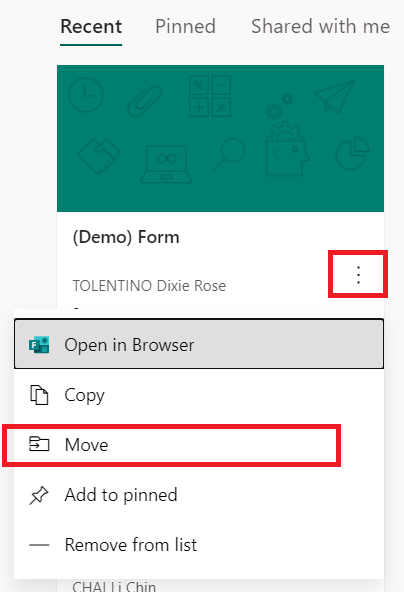The height and width of the screenshot is (592, 404).
Task: Switch to the Recent tab
Action: (91, 27)
